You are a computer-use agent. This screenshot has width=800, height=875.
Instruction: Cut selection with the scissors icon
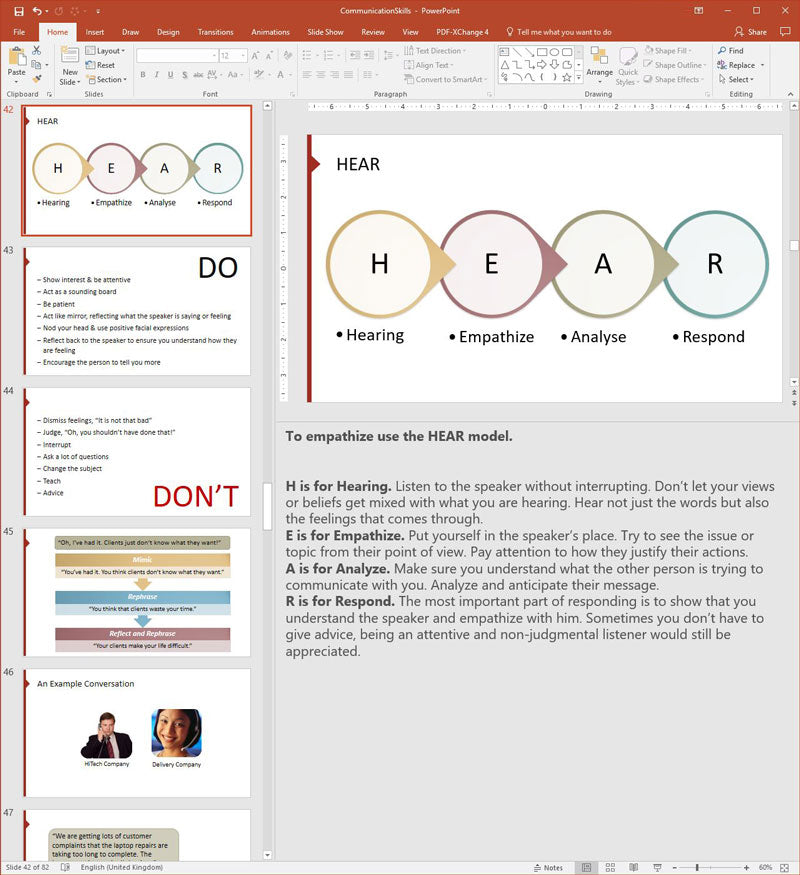(x=37, y=50)
